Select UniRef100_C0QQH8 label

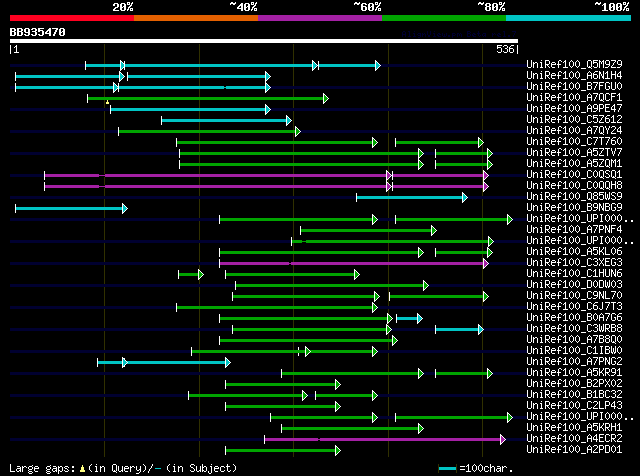click(574, 186)
